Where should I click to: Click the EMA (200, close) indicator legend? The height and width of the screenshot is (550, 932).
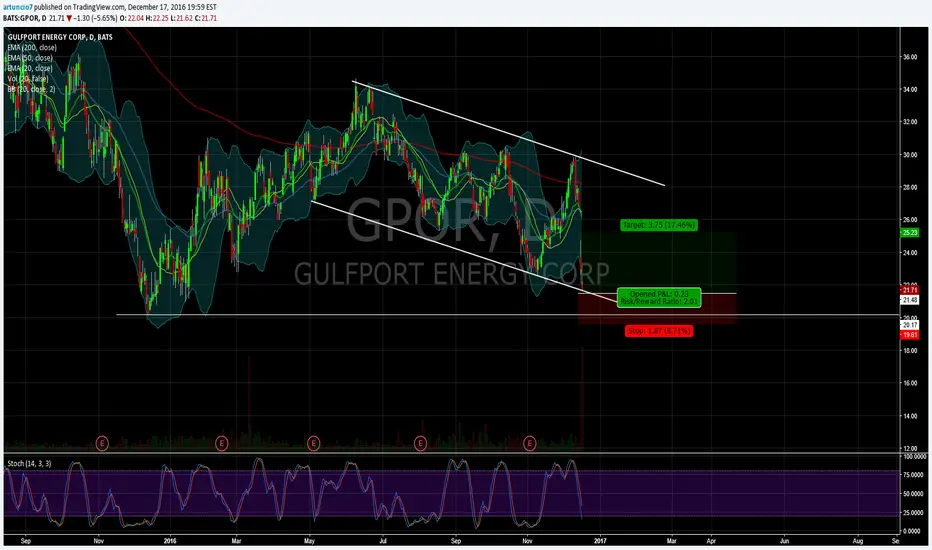point(32,48)
